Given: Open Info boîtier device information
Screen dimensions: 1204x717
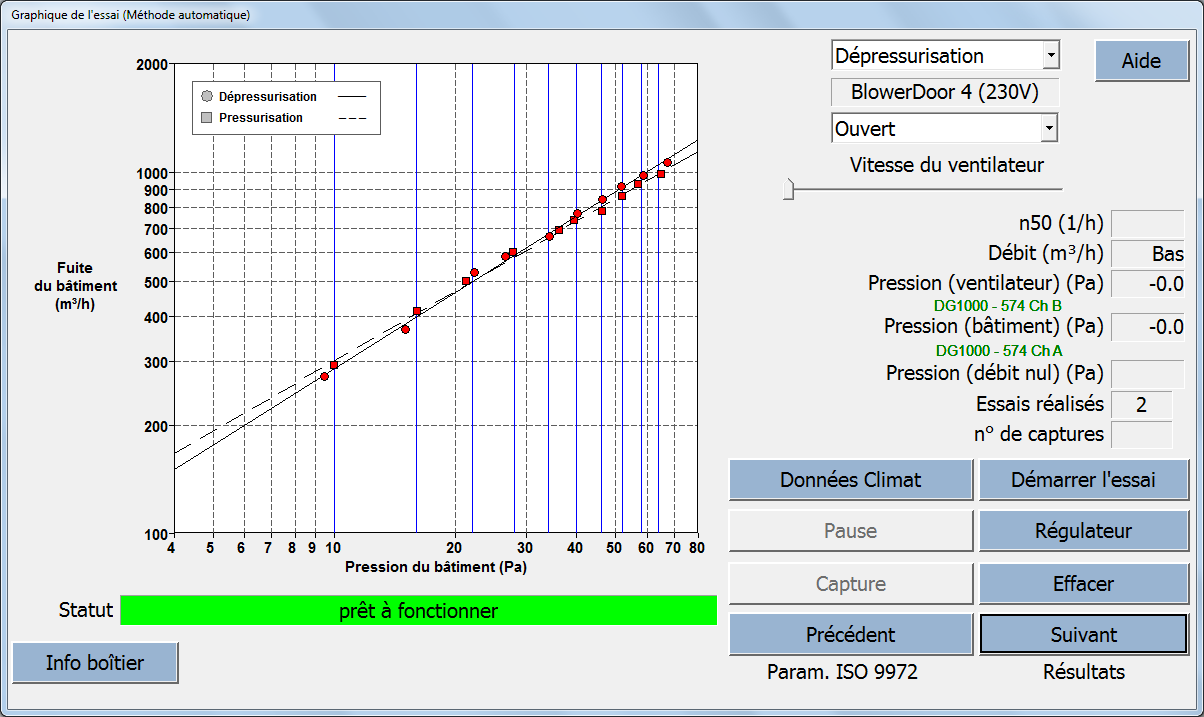Looking at the screenshot, I should [x=95, y=663].
